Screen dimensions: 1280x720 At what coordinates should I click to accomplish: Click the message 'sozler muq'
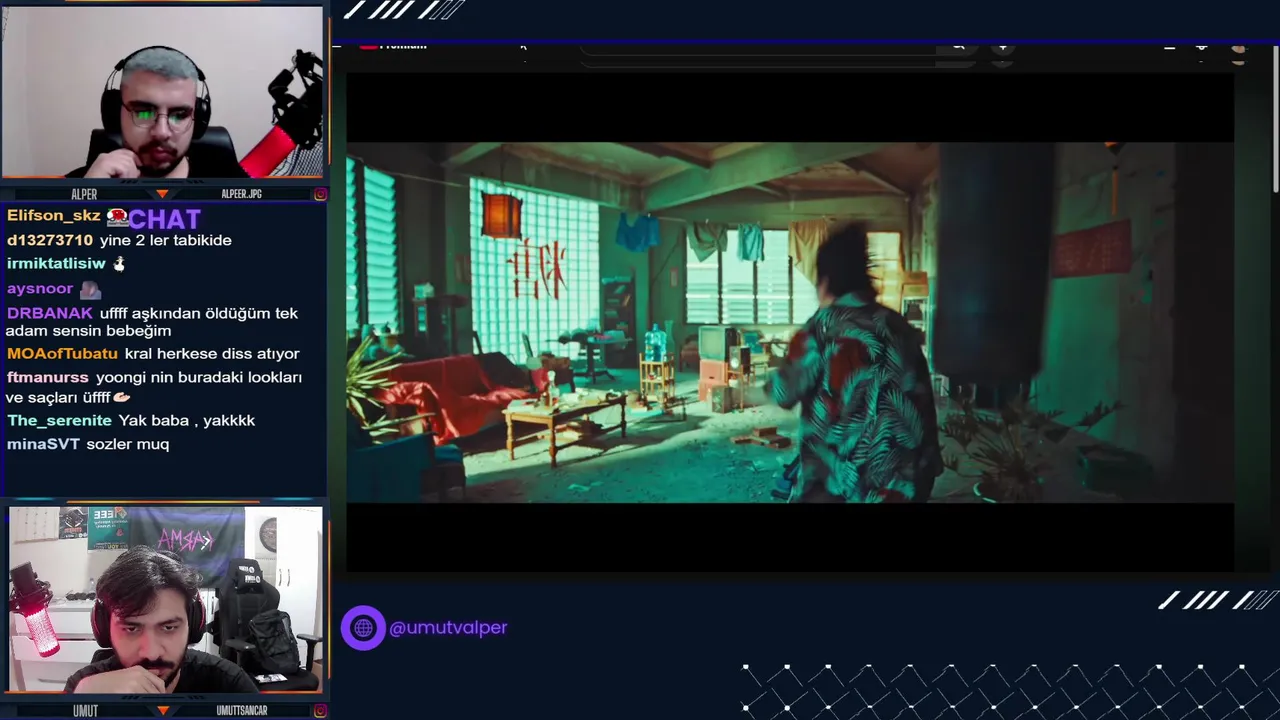128,444
